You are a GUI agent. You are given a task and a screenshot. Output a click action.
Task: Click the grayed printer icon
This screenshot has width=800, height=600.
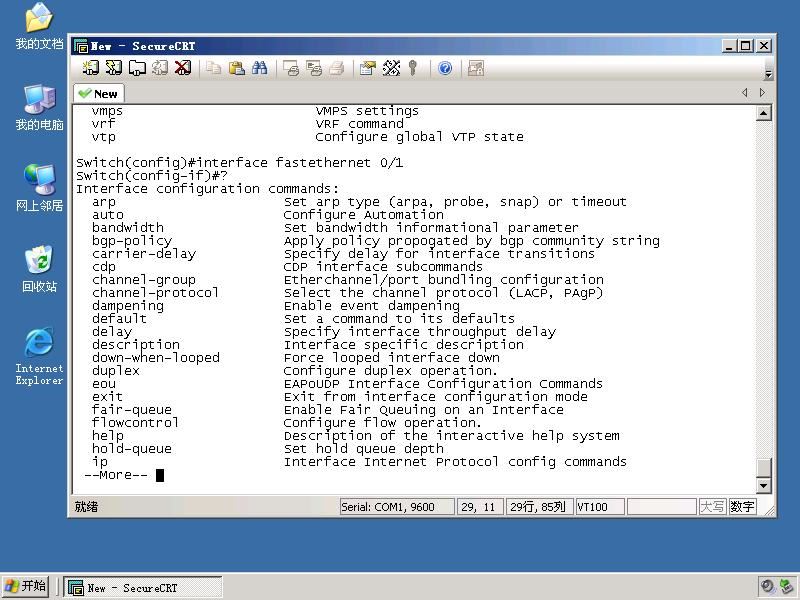tap(337, 68)
